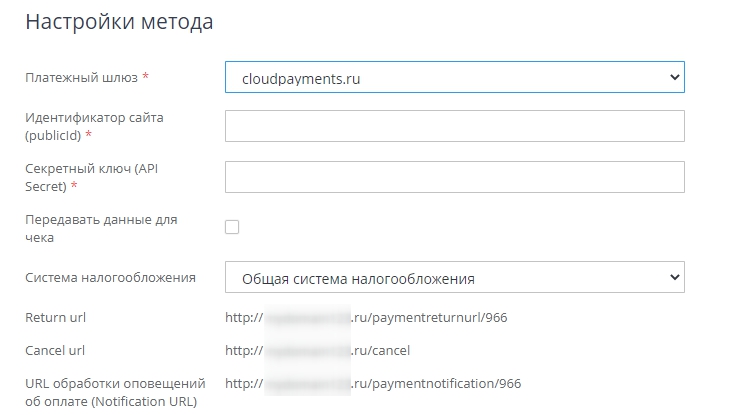Click into the Секретный ключ (API Secret) field
This screenshot has width=740, height=415.
click(x=454, y=177)
